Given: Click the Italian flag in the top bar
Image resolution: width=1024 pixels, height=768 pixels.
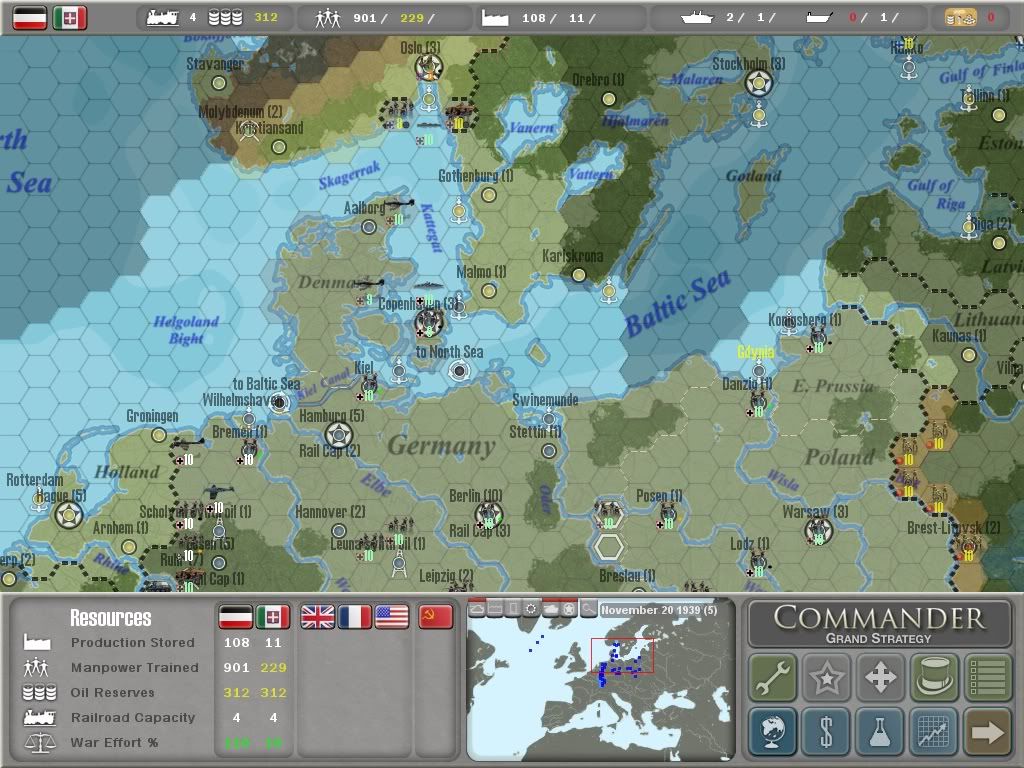Looking at the screenshot, I should [x=70, y=18].
